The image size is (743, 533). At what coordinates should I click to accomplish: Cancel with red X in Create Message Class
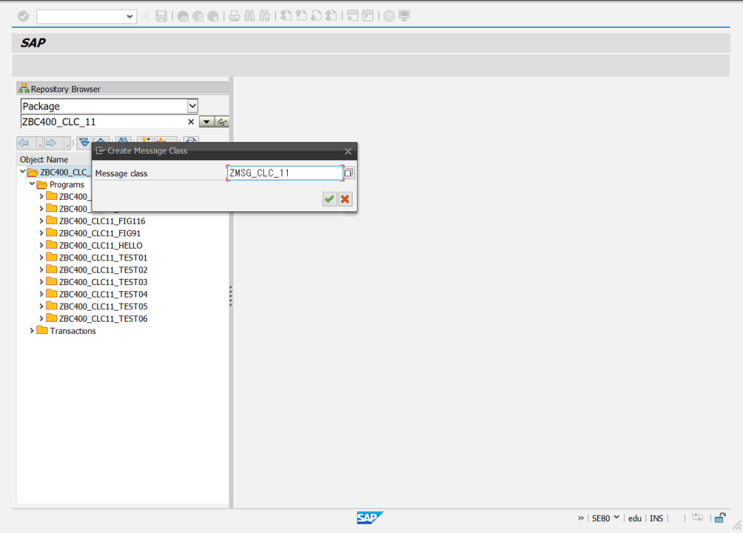(345, 199)
